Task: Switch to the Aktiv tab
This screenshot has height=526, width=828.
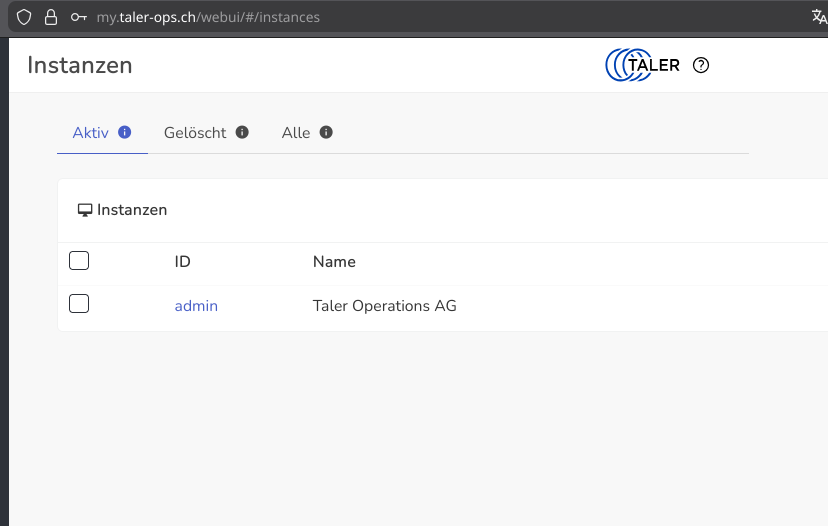Action: point(90,132)
